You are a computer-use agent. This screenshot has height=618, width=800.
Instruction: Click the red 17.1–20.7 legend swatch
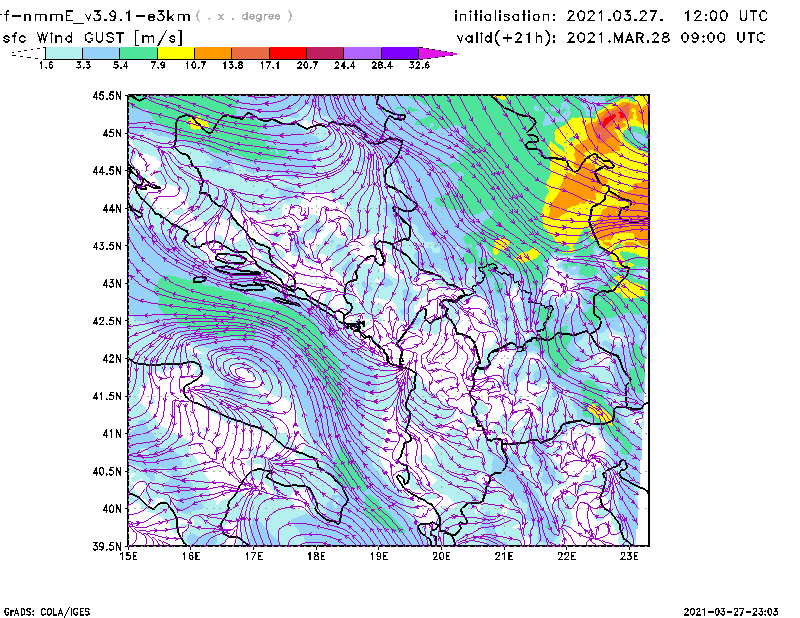click(x=288, y=53)
